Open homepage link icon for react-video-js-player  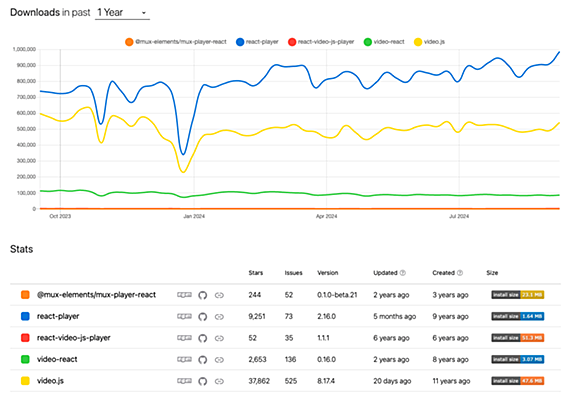coord(219,338)
